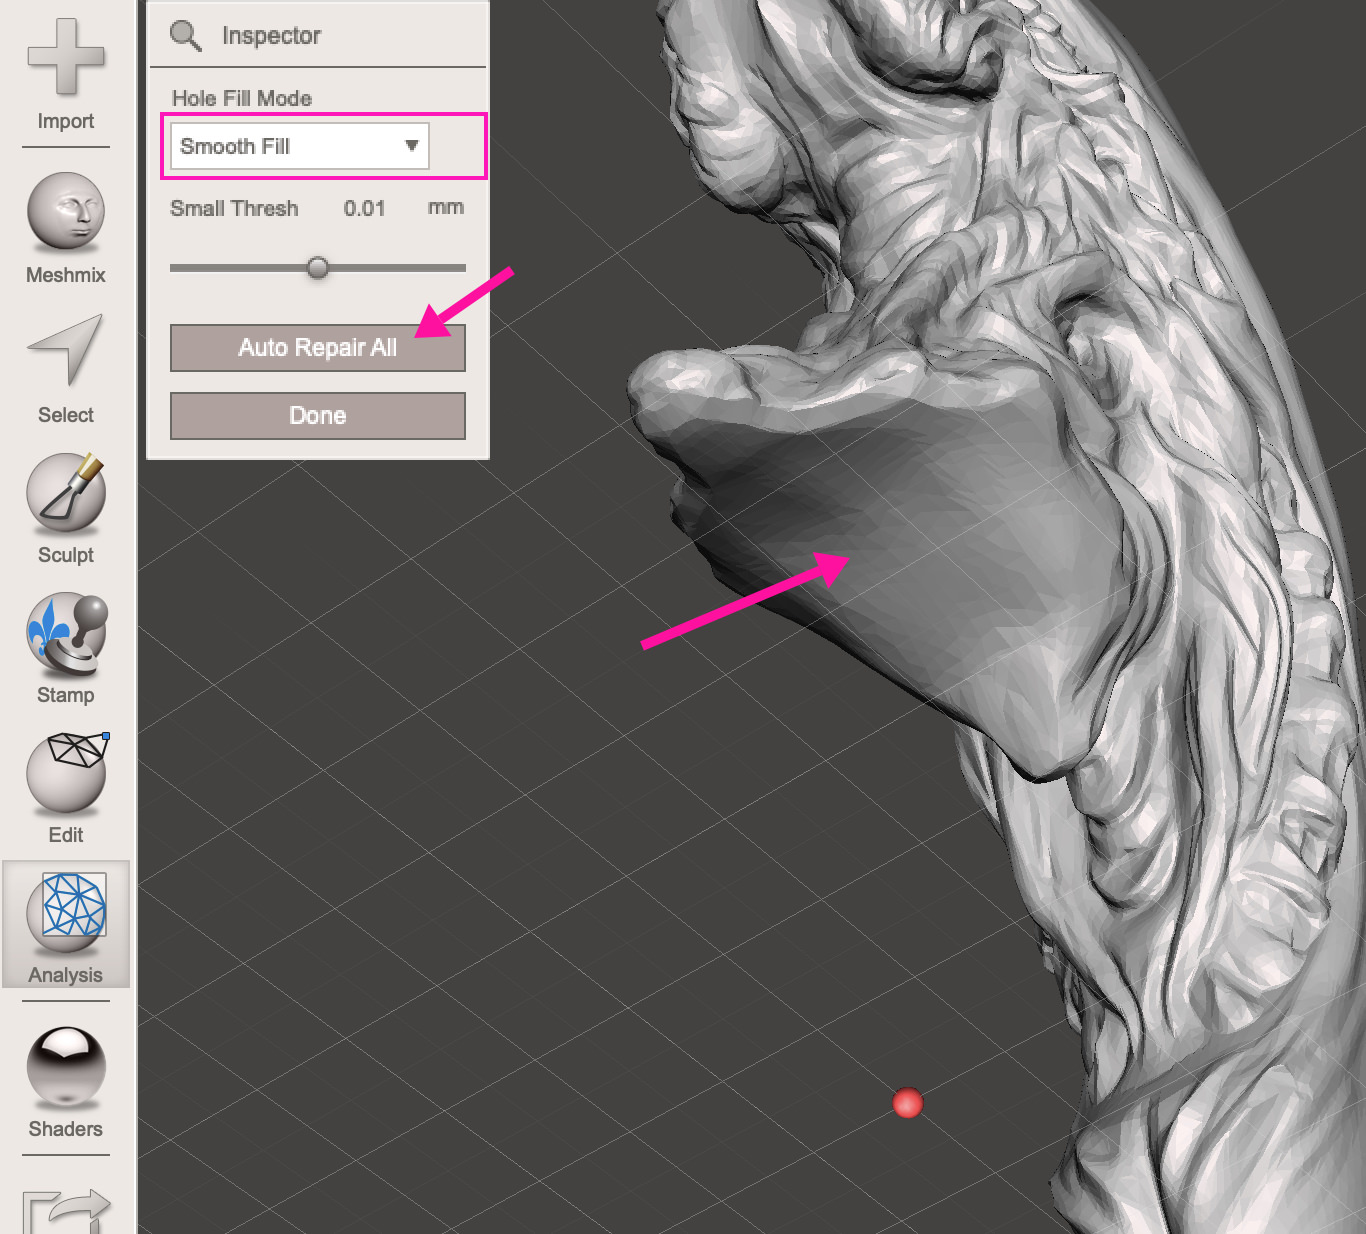Click the "Inspector" panel title
The height and width of the screenshot is (1234, 1366).
click(271, 36)
